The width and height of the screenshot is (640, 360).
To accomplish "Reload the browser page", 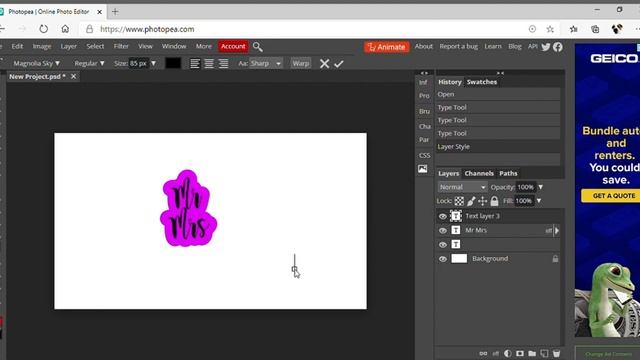I will click(44, 29).
